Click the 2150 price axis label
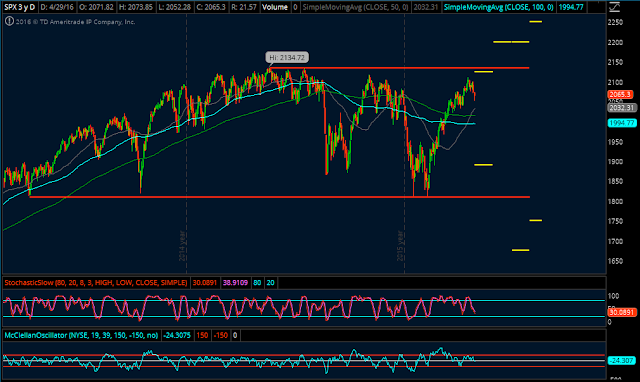The image size is (640, 382). click(615, 62)
